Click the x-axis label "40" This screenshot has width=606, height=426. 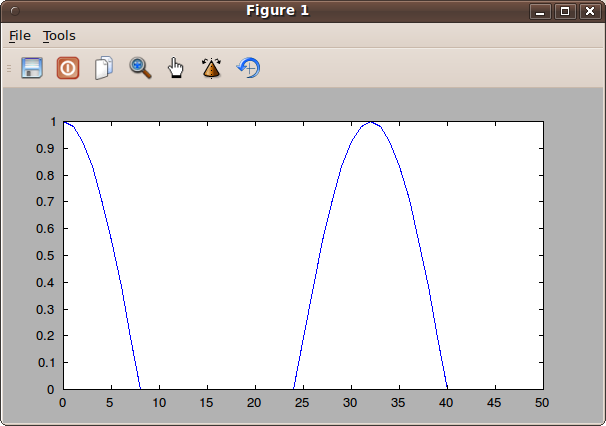[x=446, y=403]
